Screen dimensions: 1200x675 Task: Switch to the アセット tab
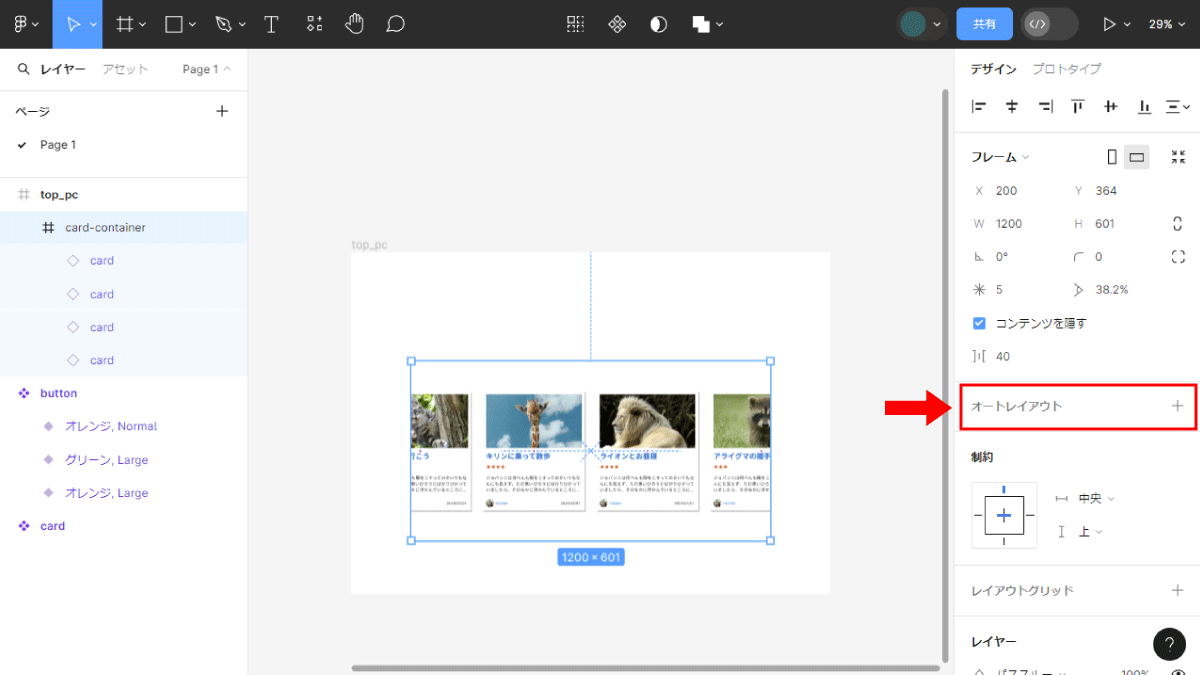tap(125, 69)
